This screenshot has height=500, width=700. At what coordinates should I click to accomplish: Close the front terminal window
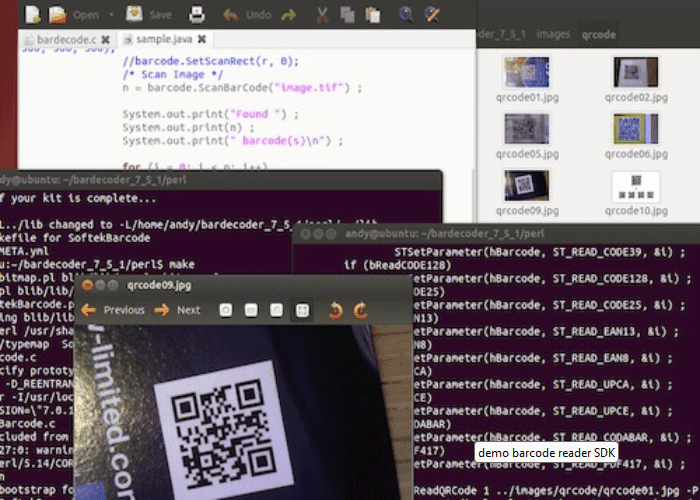305,234
